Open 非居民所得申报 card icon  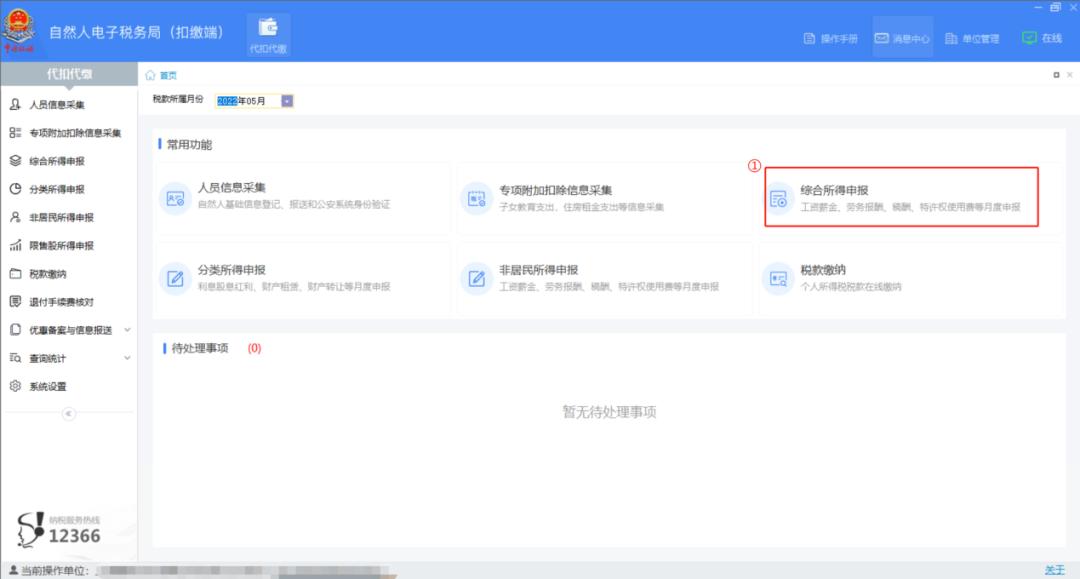[x=477, y=278]
